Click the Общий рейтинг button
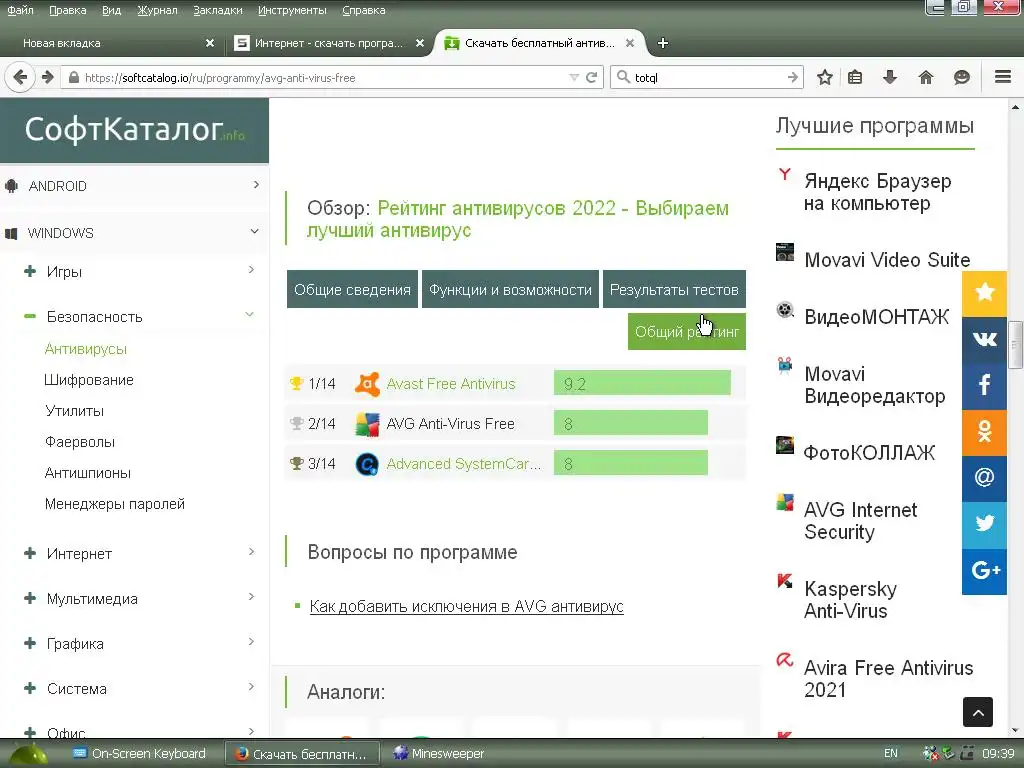This screenshot has height=768, width=1024. [x=686, y=332]
